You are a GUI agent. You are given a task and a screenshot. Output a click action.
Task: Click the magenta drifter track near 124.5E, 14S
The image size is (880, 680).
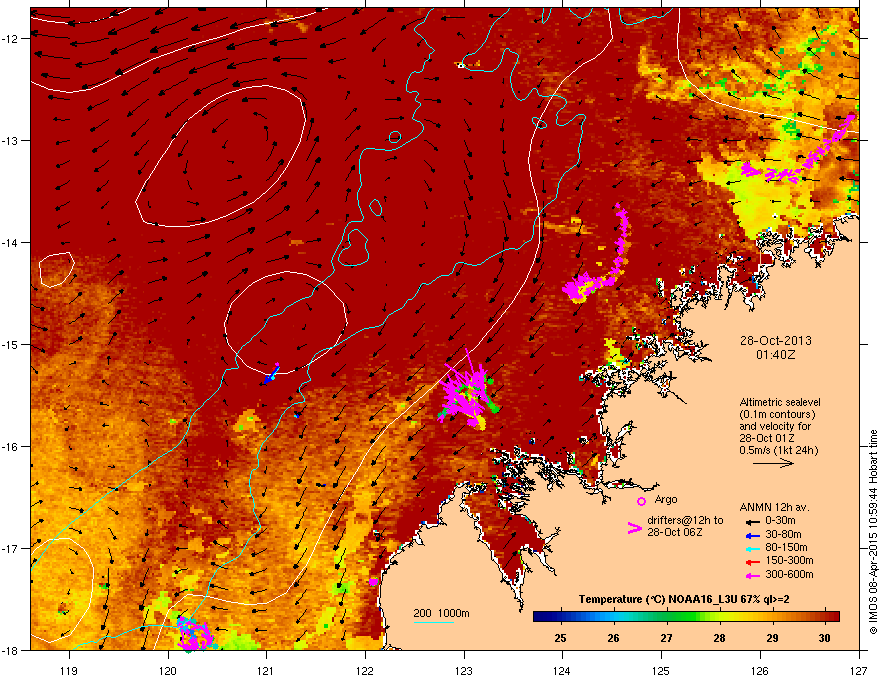click(x=598, y=255)
